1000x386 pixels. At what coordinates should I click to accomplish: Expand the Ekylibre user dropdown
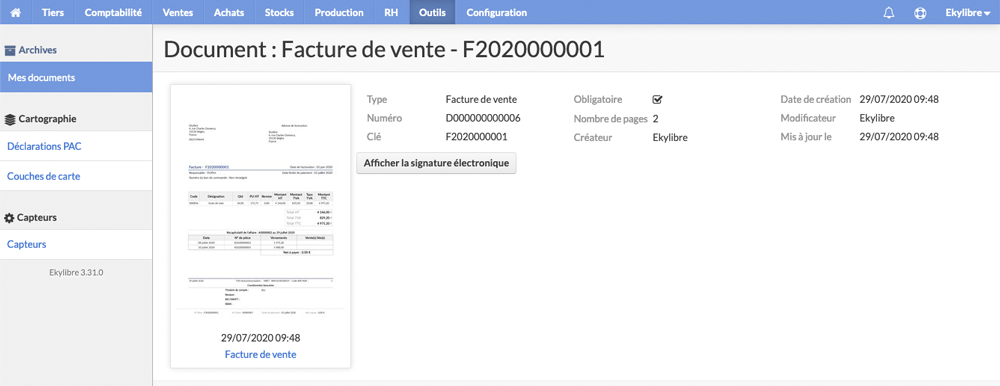pyautogui.click(x=967, y=13)
